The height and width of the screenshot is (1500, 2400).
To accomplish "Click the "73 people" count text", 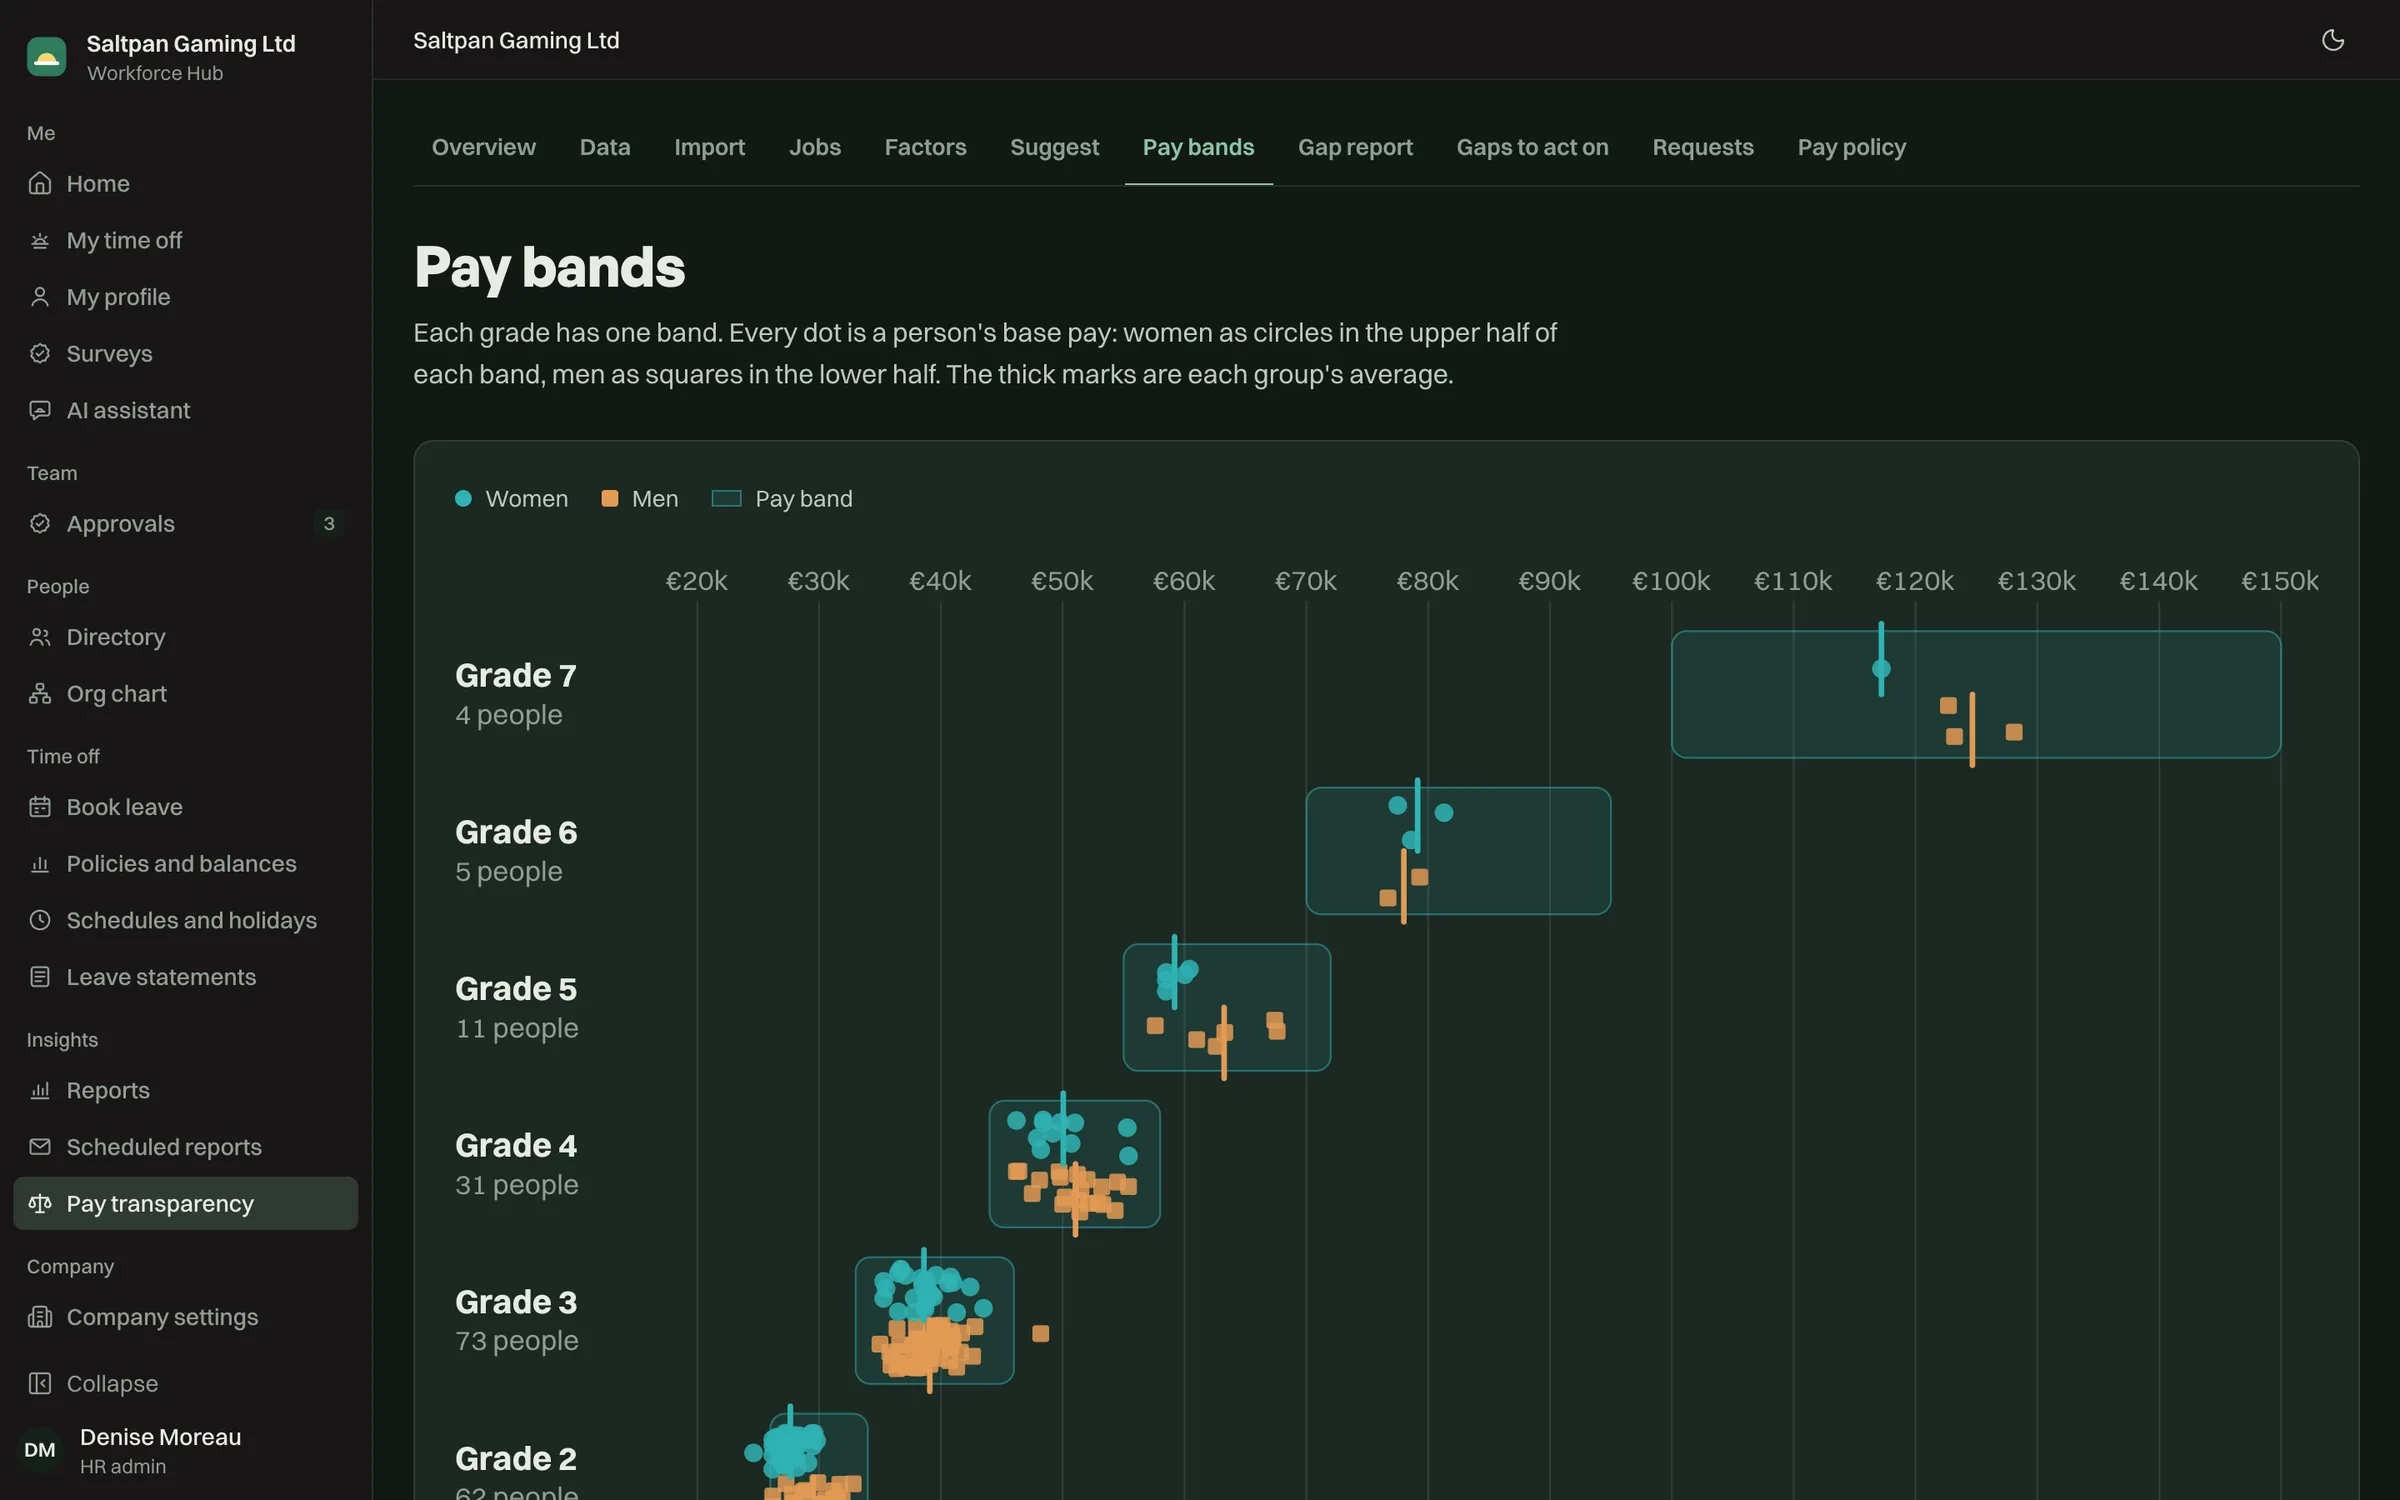I will tap(517, 1340).
